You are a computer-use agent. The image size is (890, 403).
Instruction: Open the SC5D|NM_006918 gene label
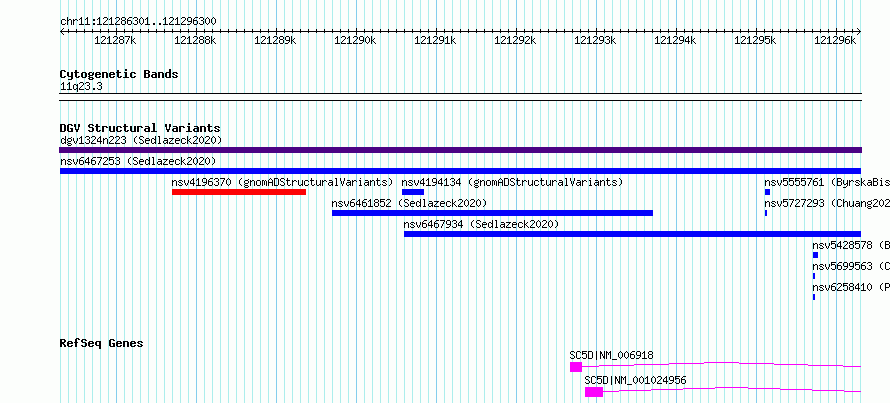(x=611, y=355)
